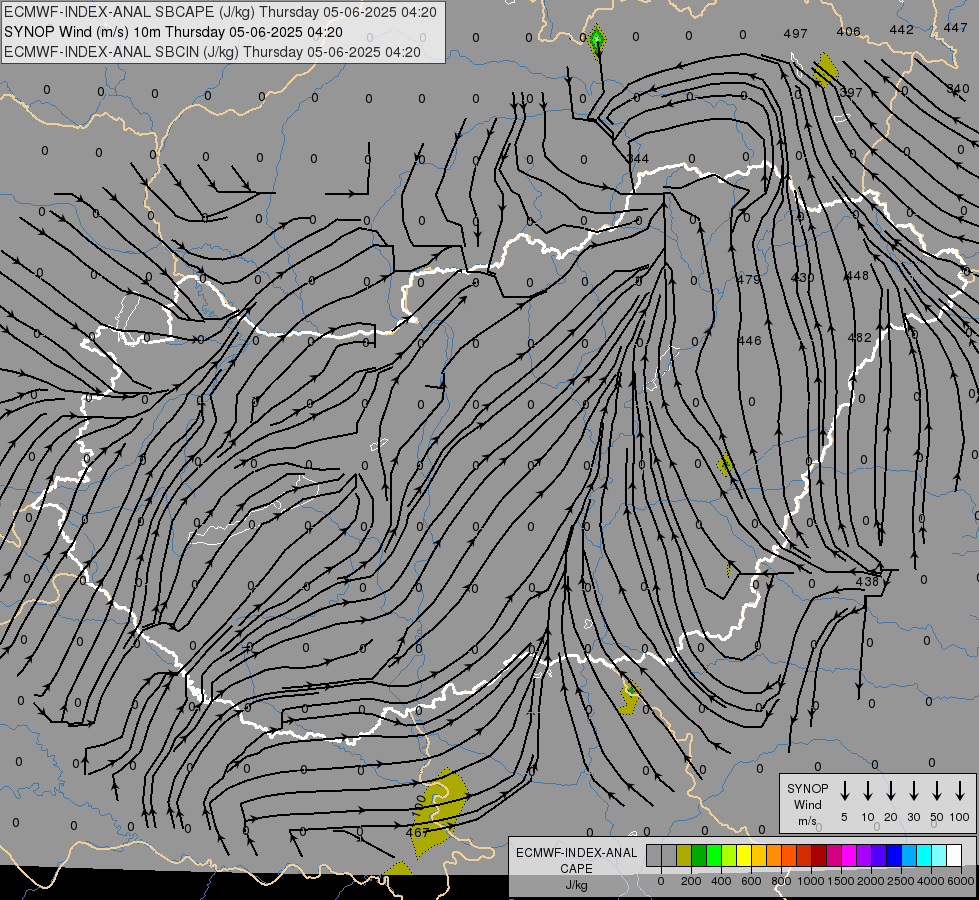The height and width of the screenshot is (900, 979).
Task: Select the 482 value on the map
Action: coord(860,337)
